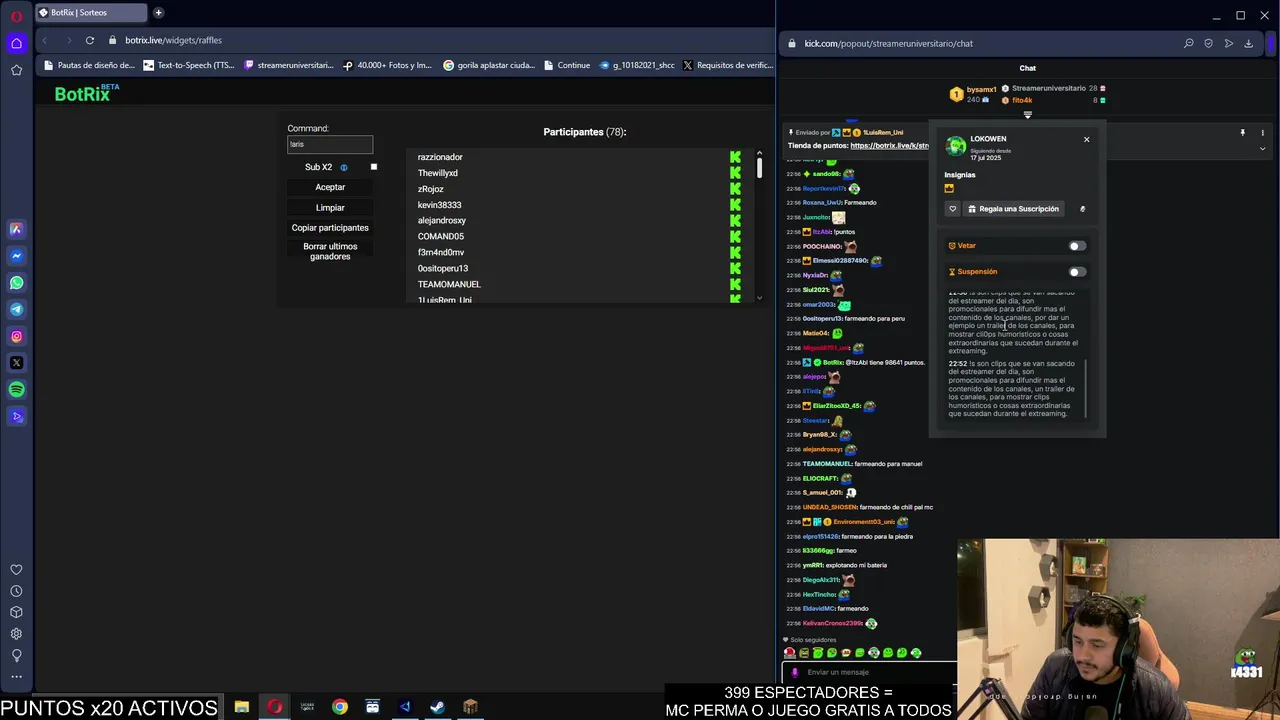Open the heart icon in Opera sidebar
This screenshot has width=1280, height=720.
16,570
